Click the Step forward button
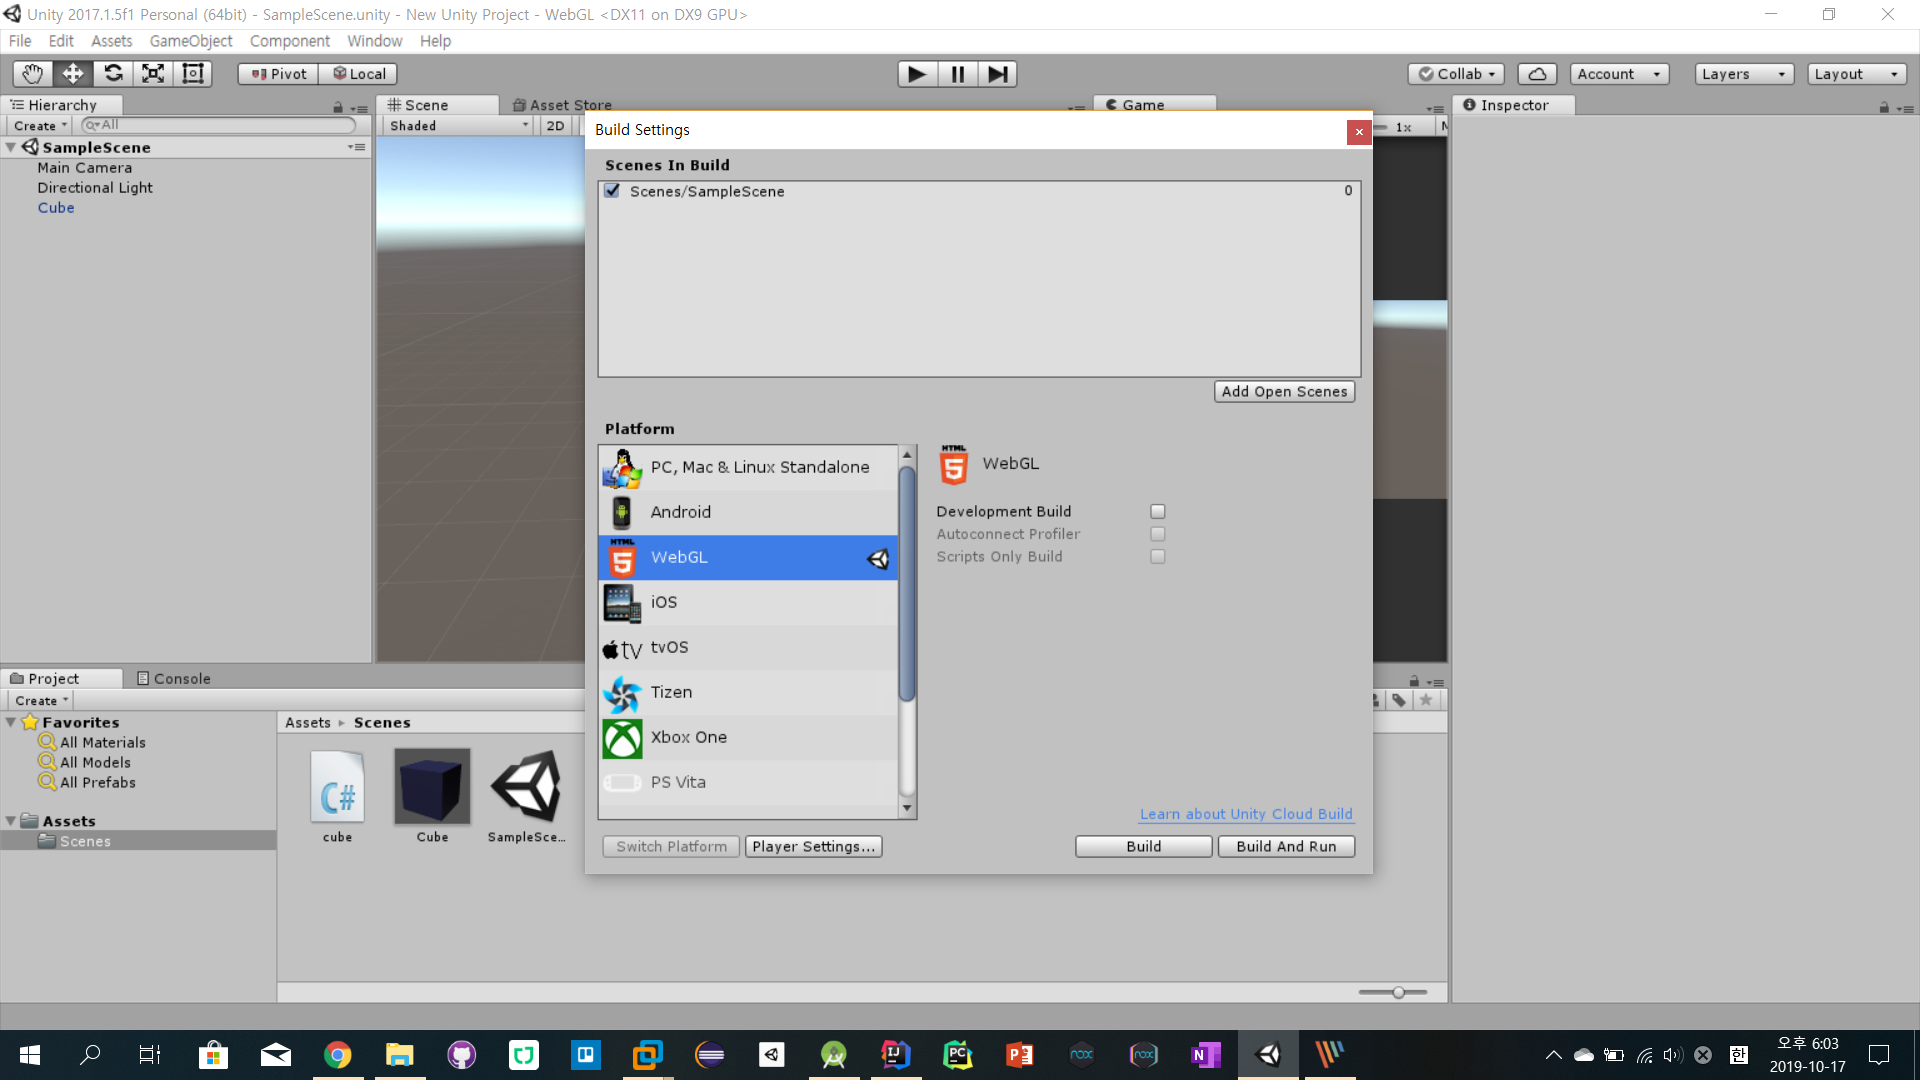Image resolution: width=1920 pixels, height=1080 pixels. click(997, 74)
